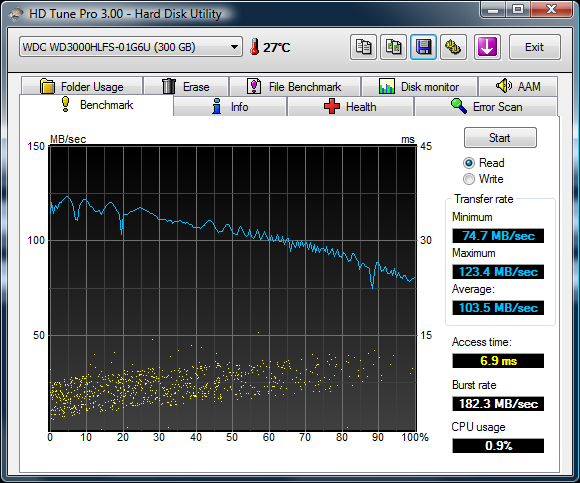
Task: Expand the WDC WD3000HLFS drive dropdown arrow
Action: [234, 47]
